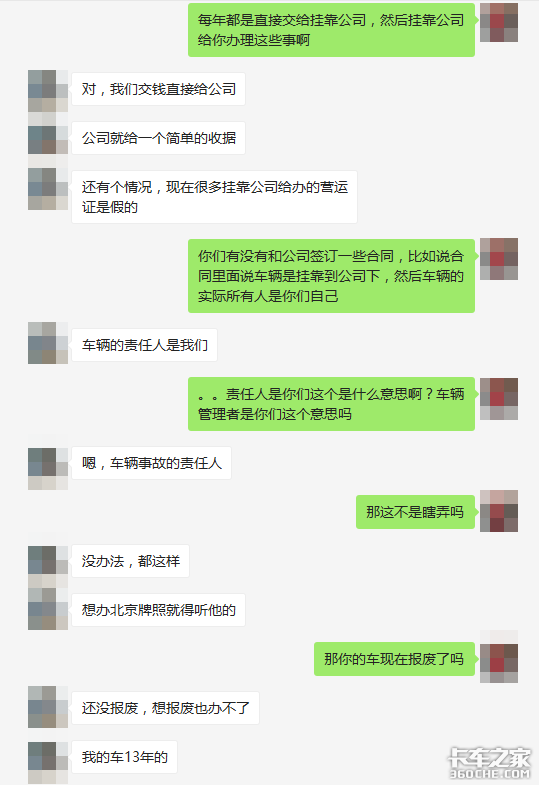The image size is (539, 785).
Task: Click the 卡车之家 360che.com watermark logo
Action: click(x=489, y=763)
